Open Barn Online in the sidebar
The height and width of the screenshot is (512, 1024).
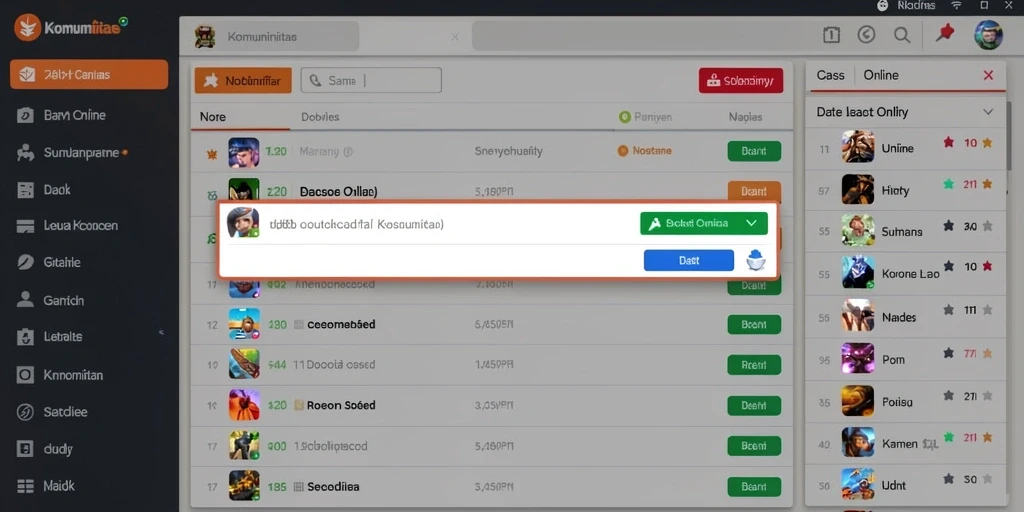(x=74, y=116)
